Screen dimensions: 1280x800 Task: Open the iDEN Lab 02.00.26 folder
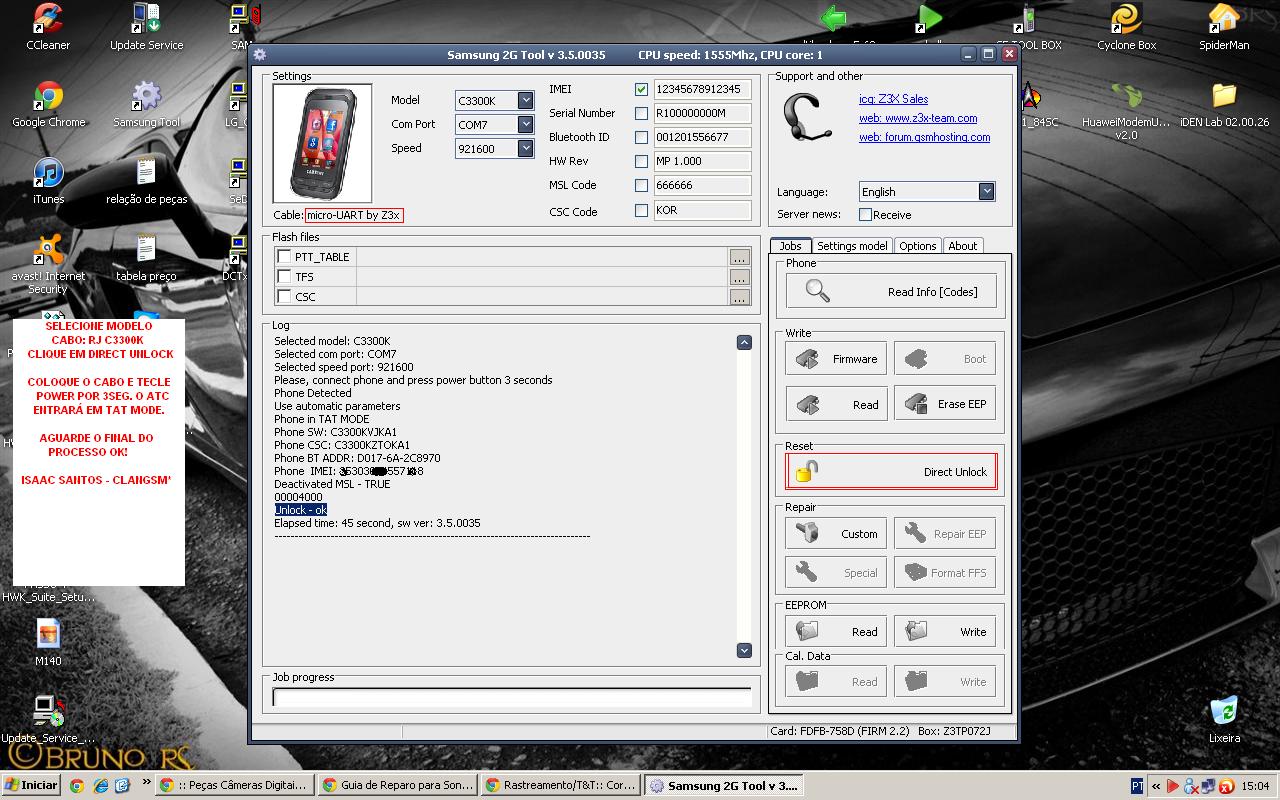click(1224, 103)
